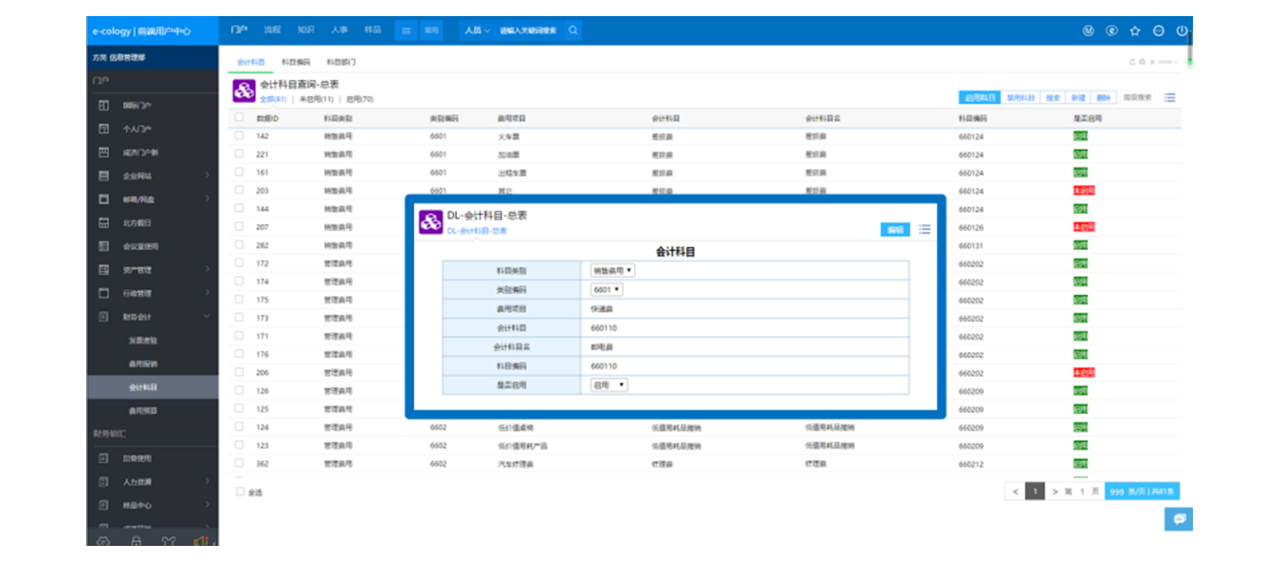Click the hamburger menu icon in top navigation
This screenshot has width=1280, height=564.
(406, 31)
